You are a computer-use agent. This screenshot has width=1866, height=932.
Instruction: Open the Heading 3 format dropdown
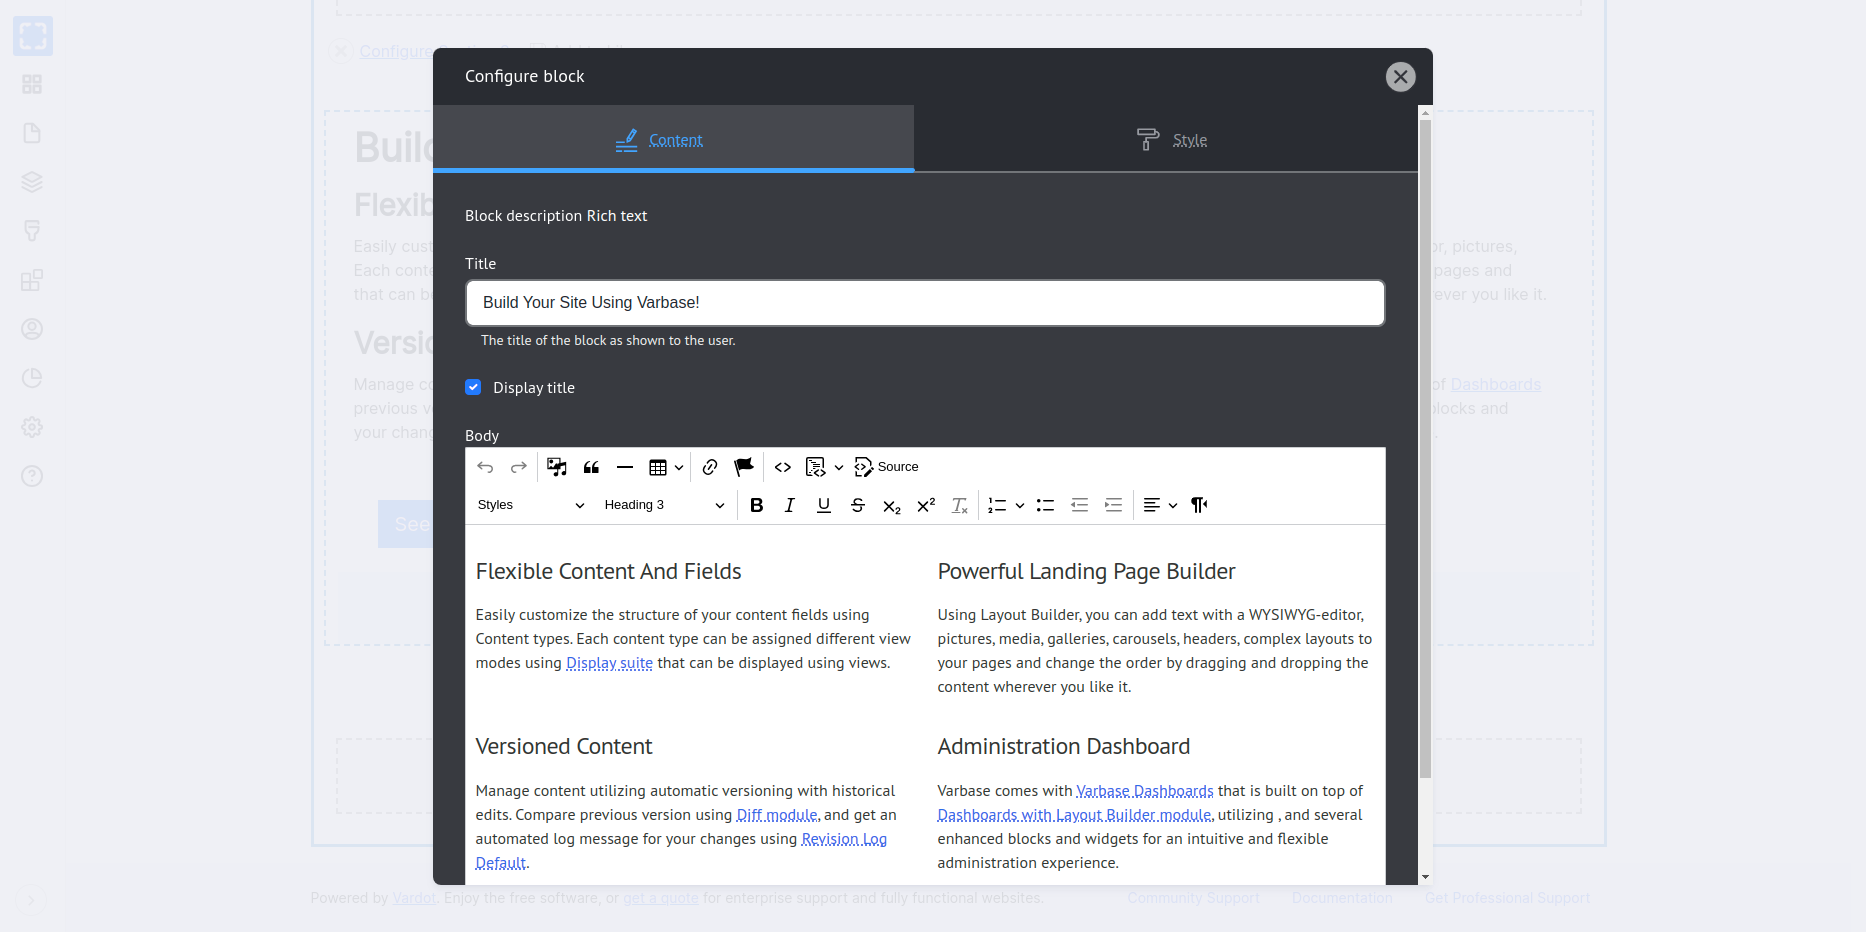(x=664, y=505)
